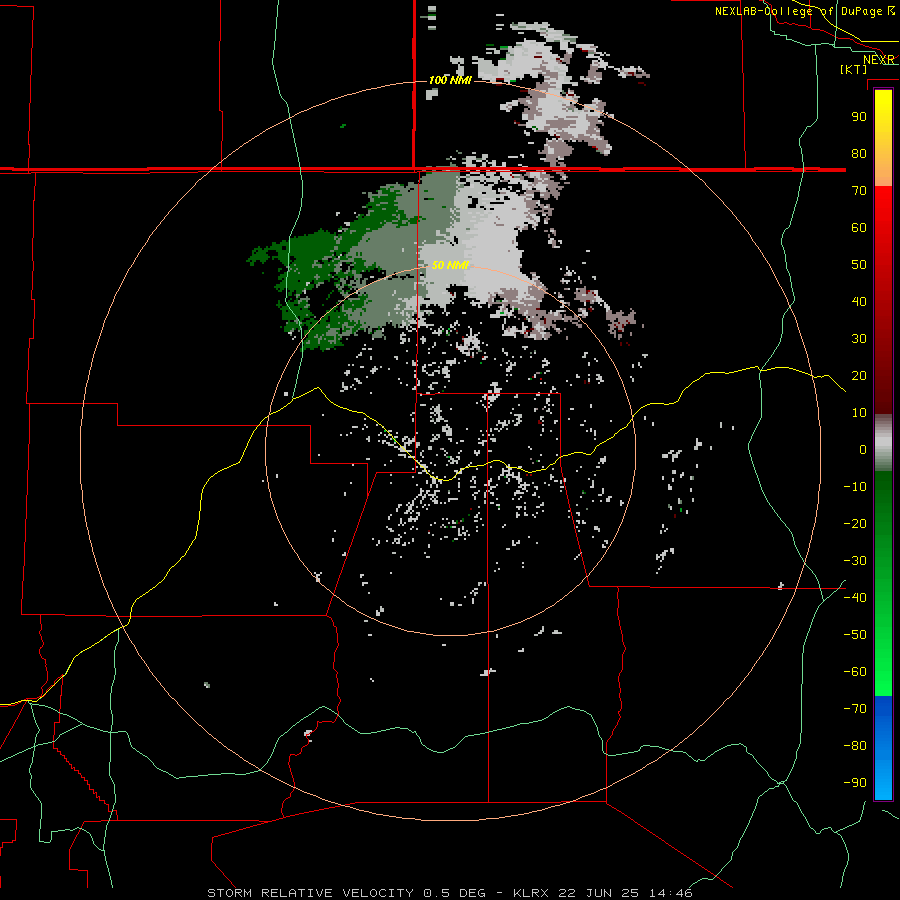900x900 pixels.
Task: Click the "70" value on the velocity scale
Action: [859, 191]
